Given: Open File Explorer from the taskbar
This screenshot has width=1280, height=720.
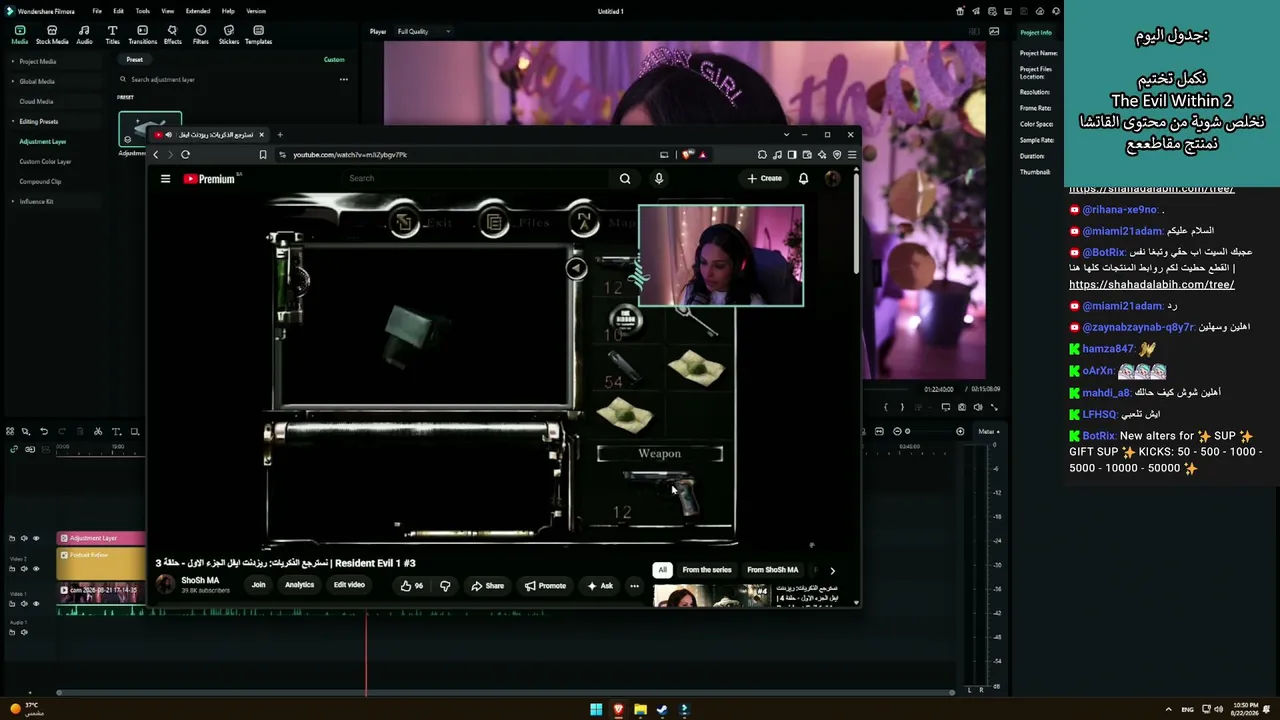Looking at the screenshot, I should point(640,710).
